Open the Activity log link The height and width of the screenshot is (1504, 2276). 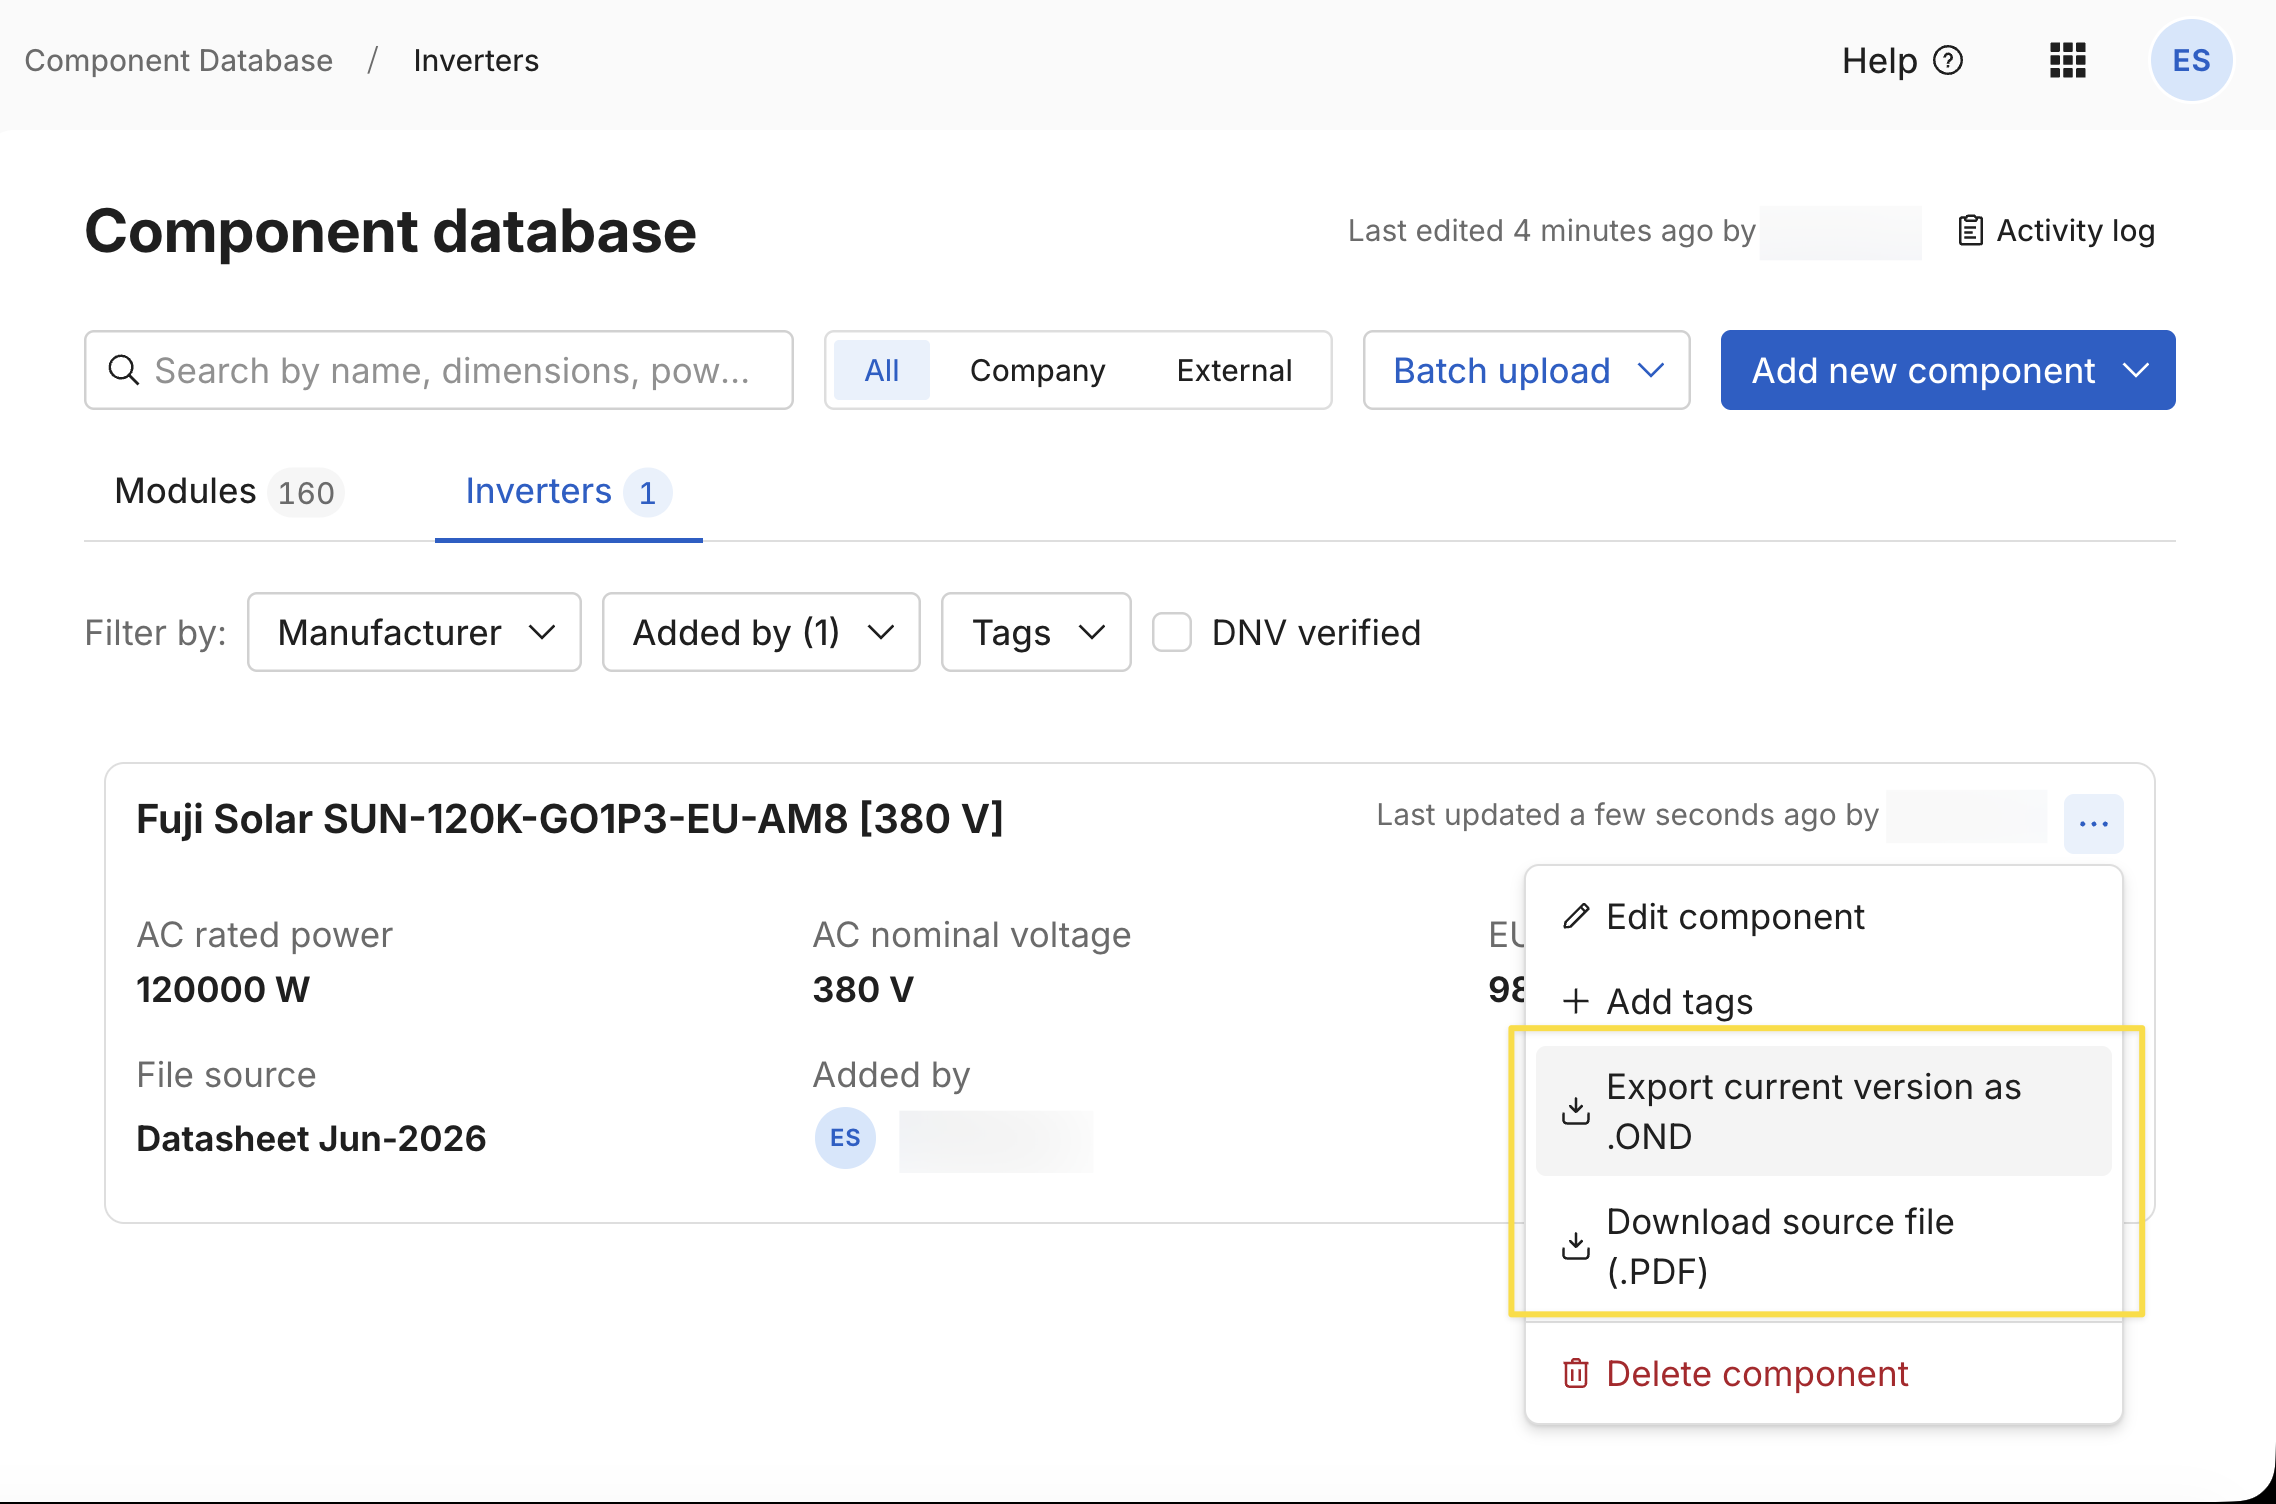(2056, 231)
